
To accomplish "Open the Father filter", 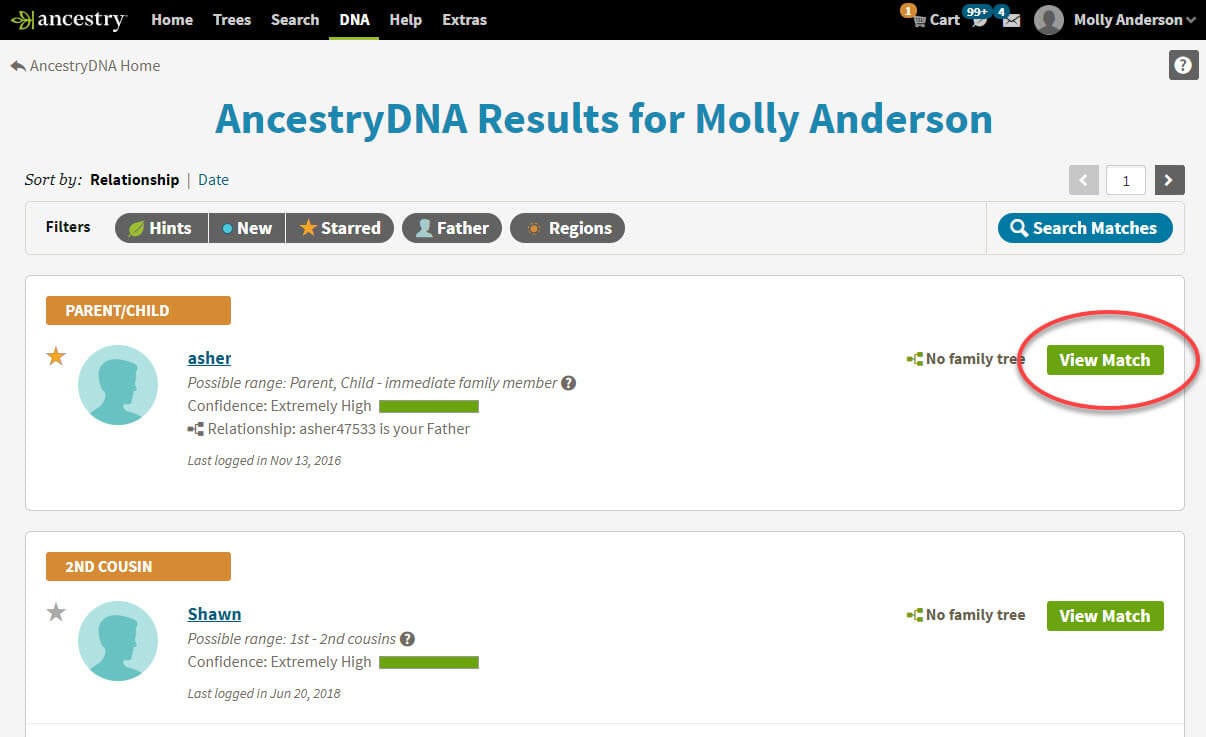I will (x=452, y=228).
